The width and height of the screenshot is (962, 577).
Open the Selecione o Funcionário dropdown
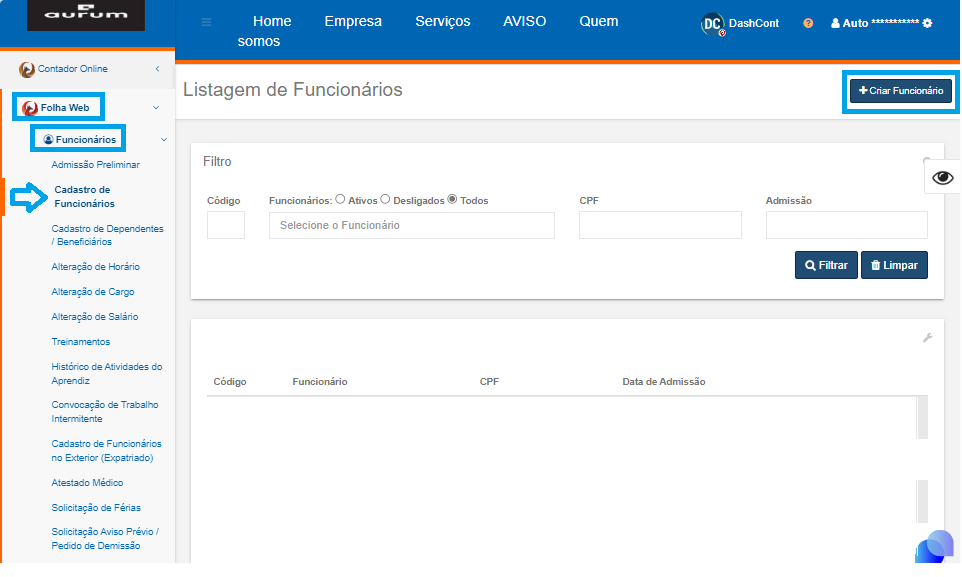(x=412, y=225)
